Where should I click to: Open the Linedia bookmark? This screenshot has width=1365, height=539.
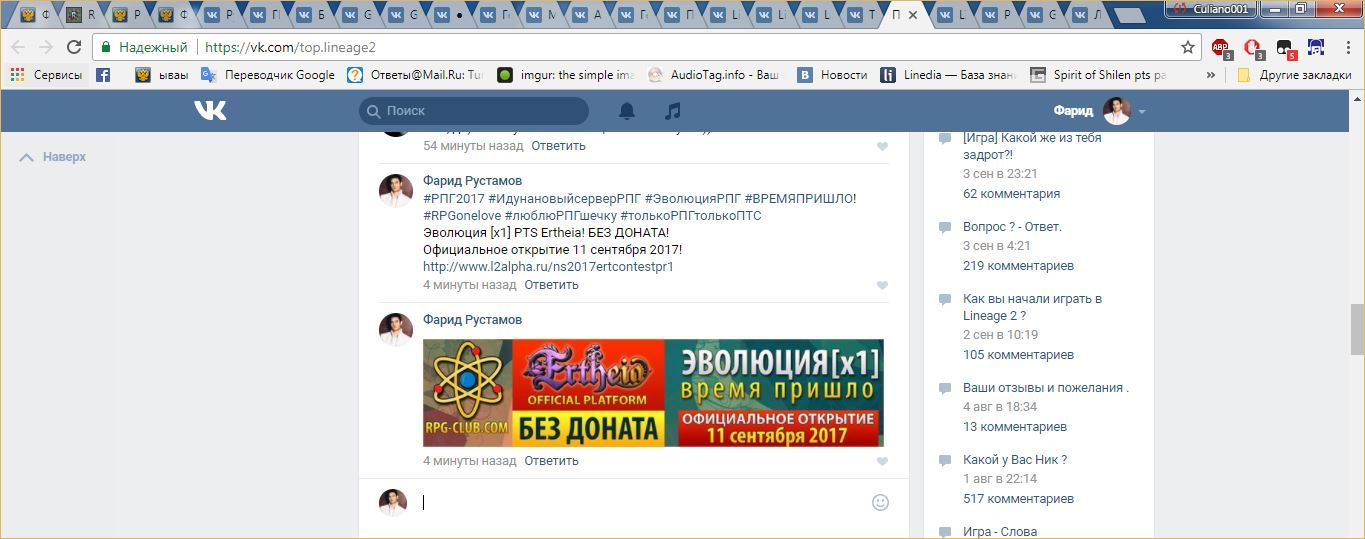pyautogui.click(x=948, y=75)
